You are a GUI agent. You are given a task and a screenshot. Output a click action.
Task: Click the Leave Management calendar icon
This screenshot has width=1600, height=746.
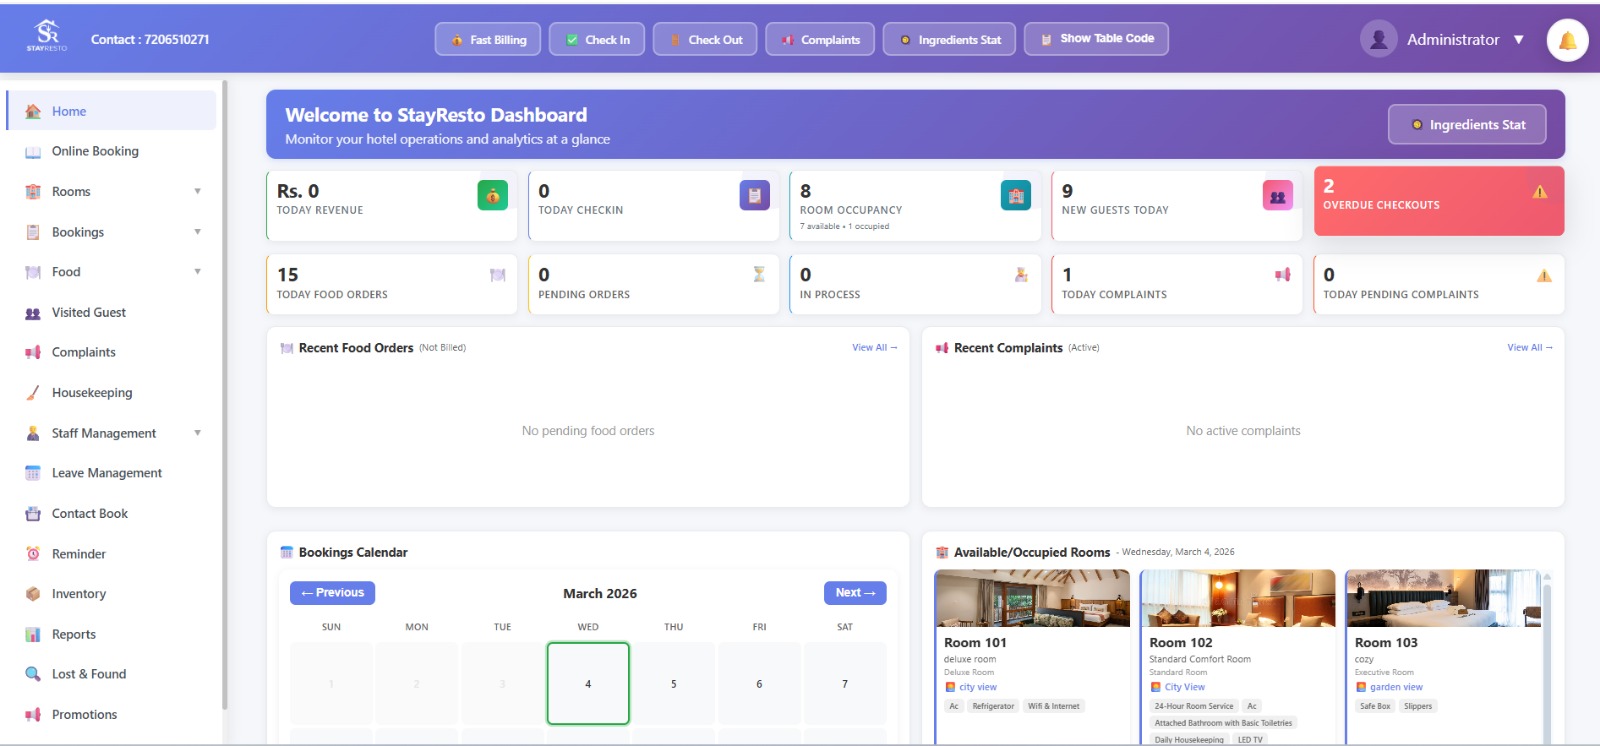pyautogui.click(x=33, y=473)
